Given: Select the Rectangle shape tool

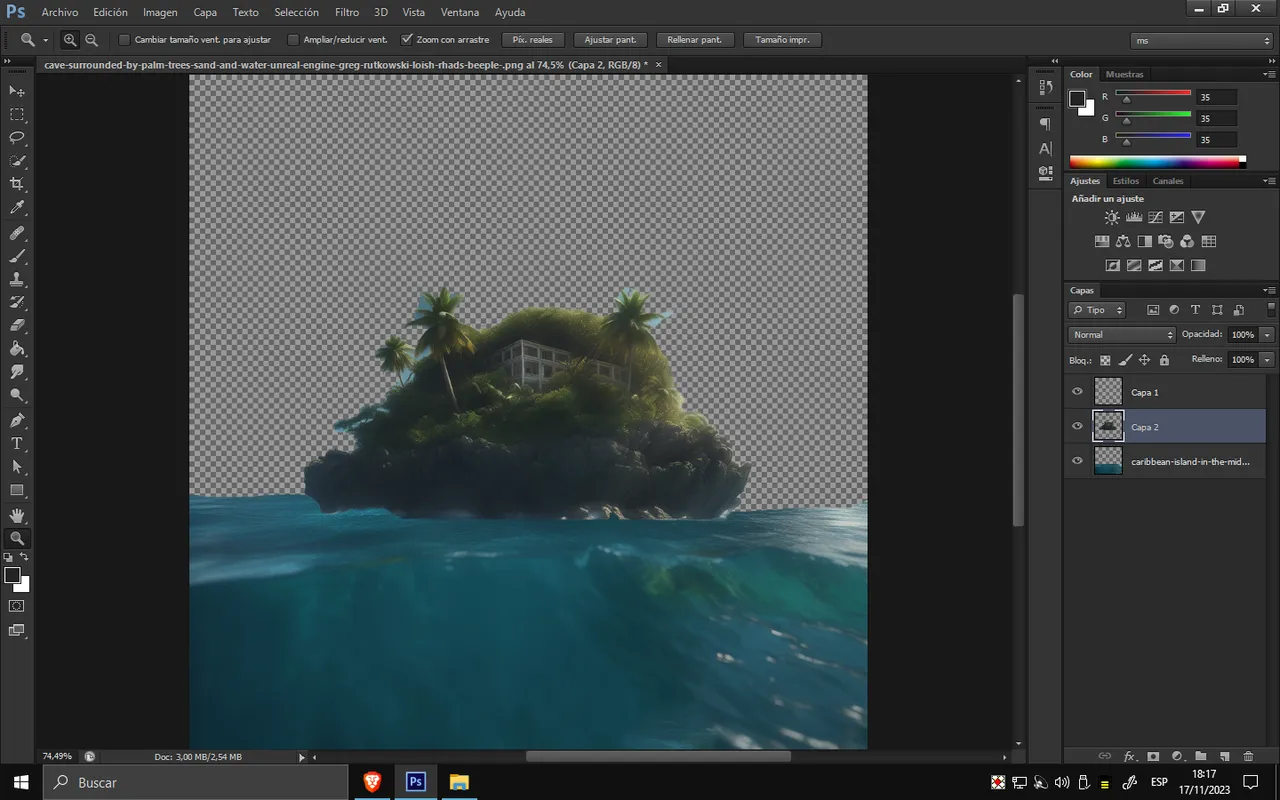Looking at the screenshot, I should 17,490.
